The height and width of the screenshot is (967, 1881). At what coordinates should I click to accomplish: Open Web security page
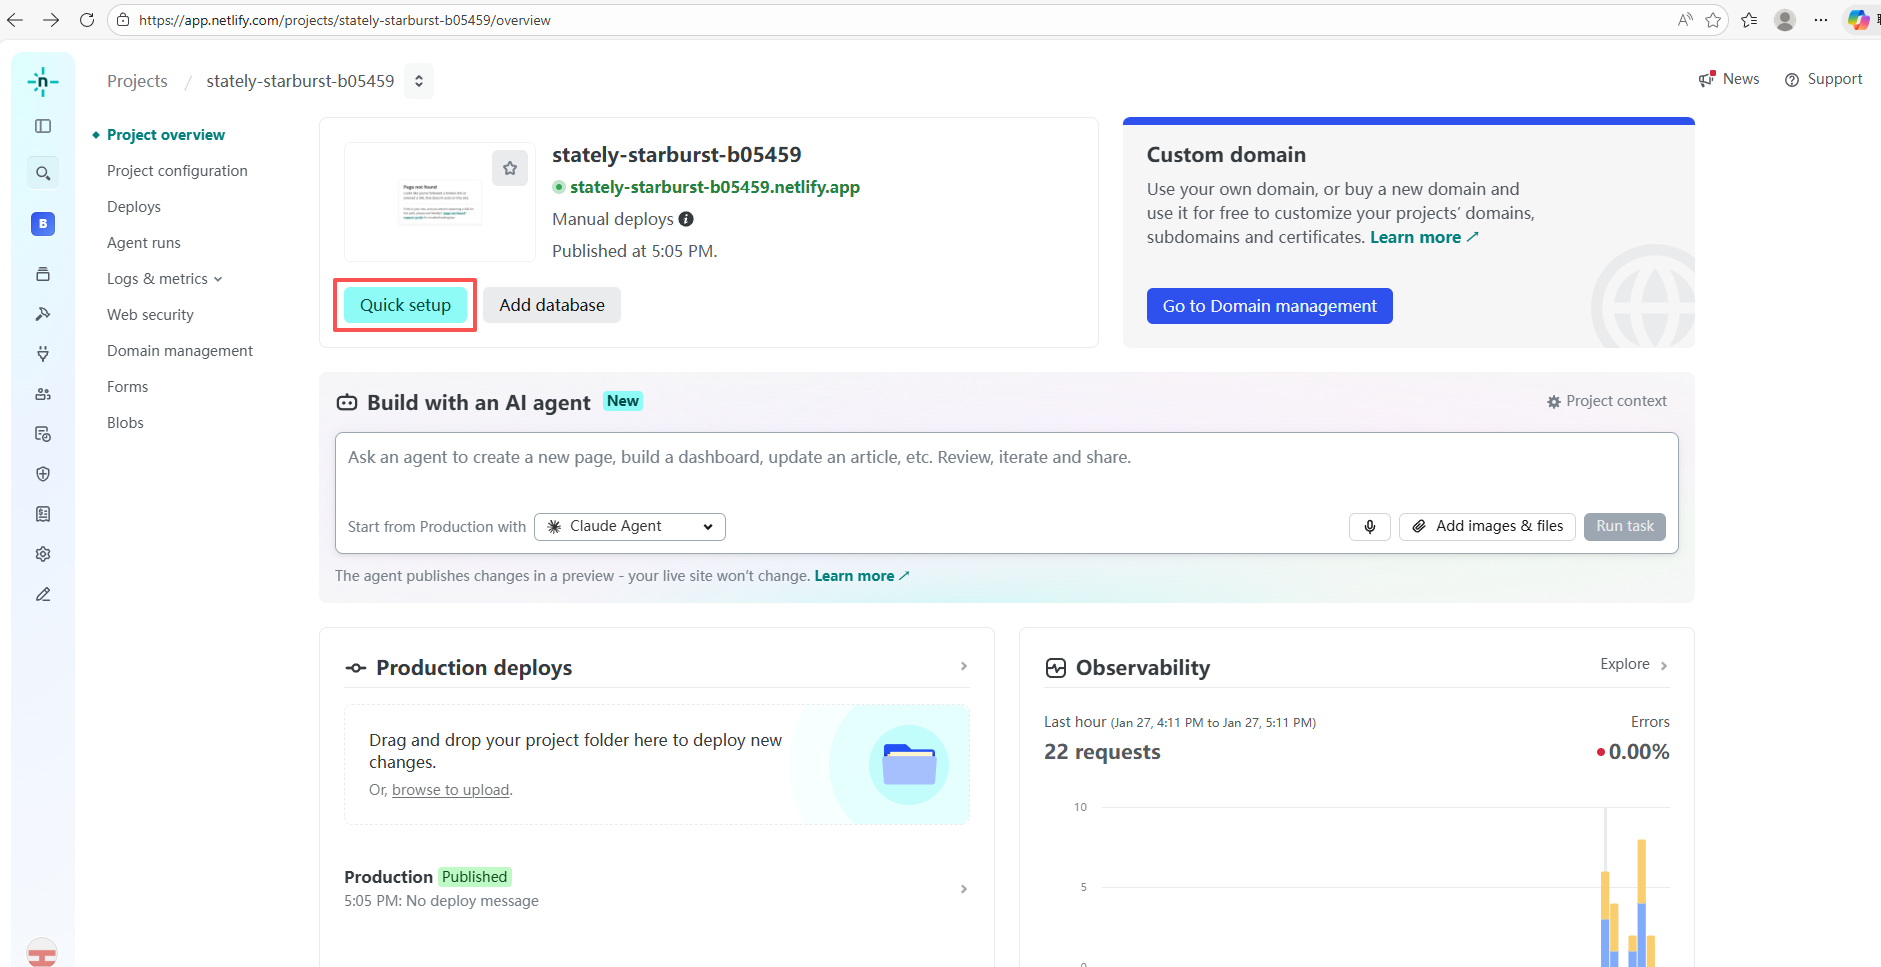tap(150, 315)
